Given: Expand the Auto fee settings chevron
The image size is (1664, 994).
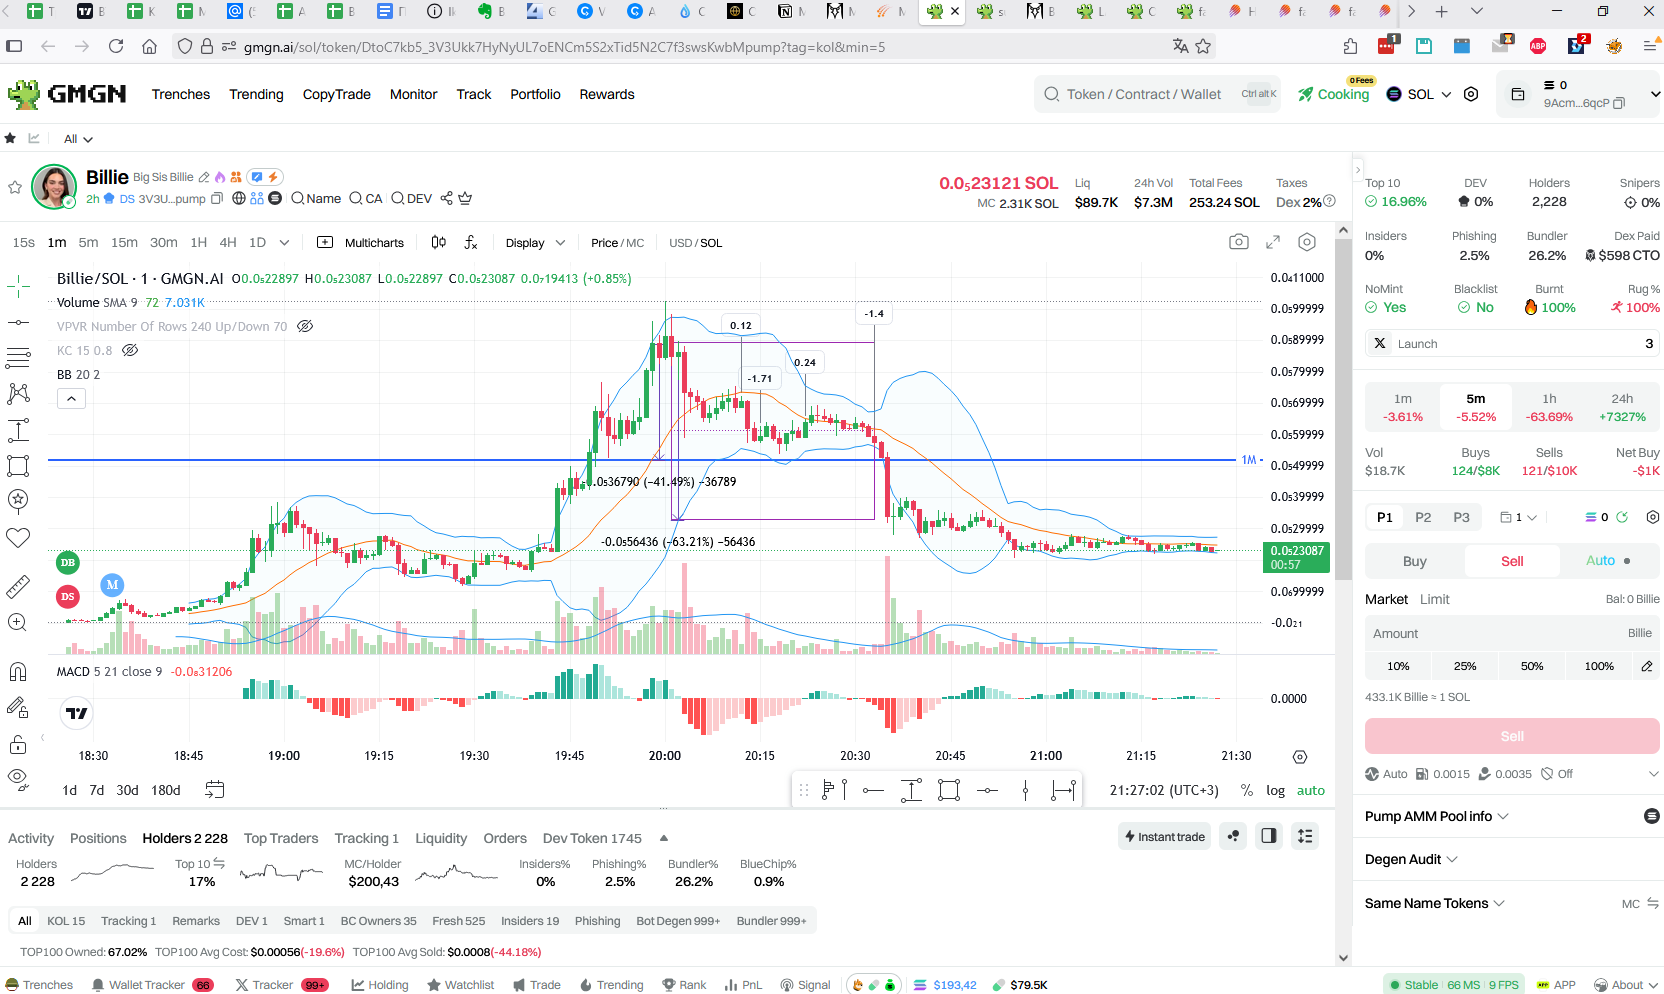Looking at the screenshot, I should tap(1653, 774).
